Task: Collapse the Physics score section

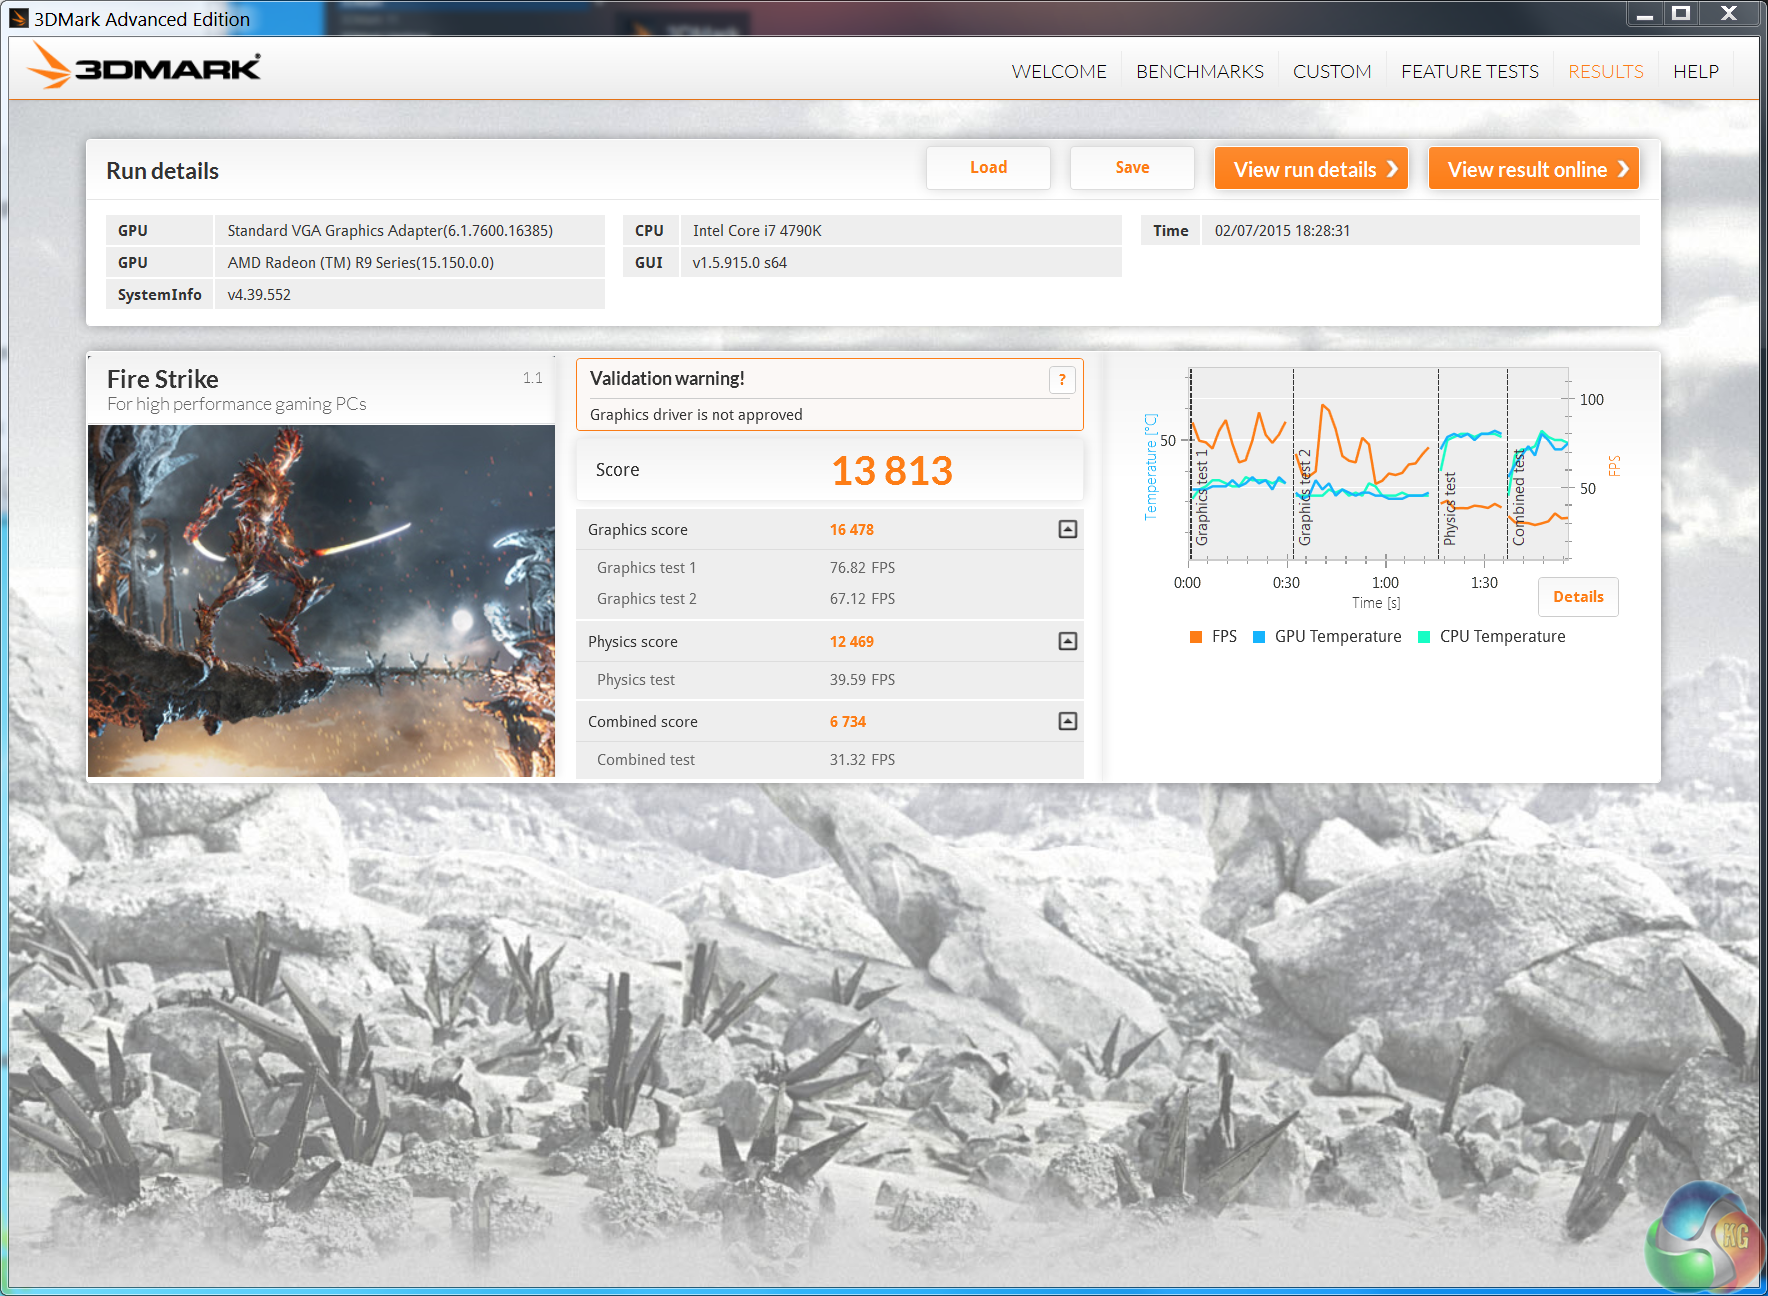Action: pyautogui.click(x=1068, y=641)
